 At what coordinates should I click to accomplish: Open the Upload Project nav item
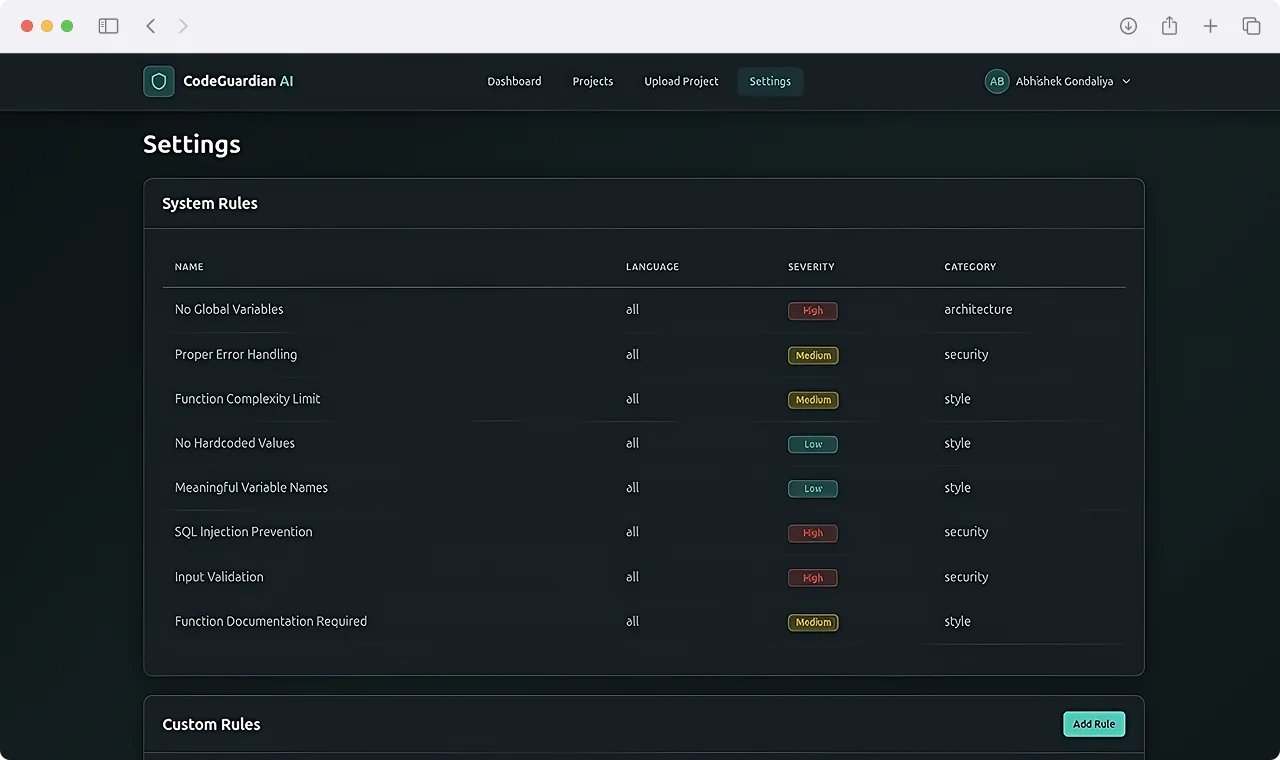pos(681,81)
